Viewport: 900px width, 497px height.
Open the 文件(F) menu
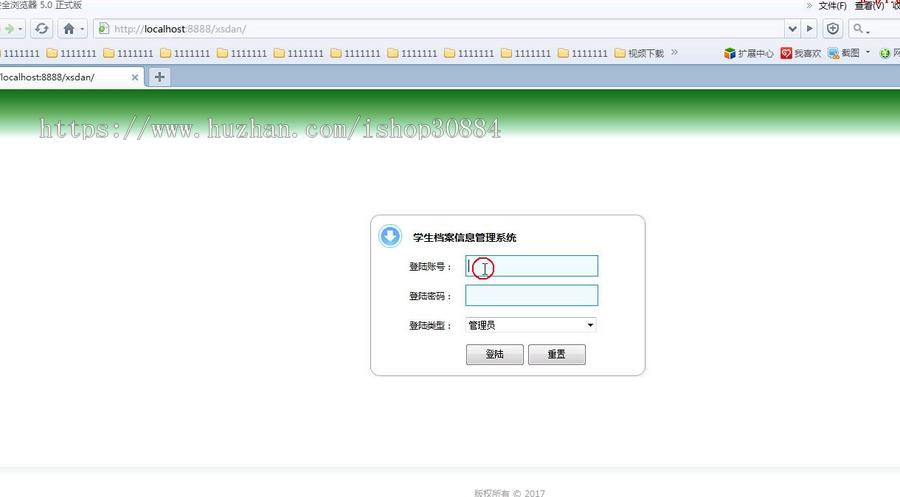click(832, 6)
